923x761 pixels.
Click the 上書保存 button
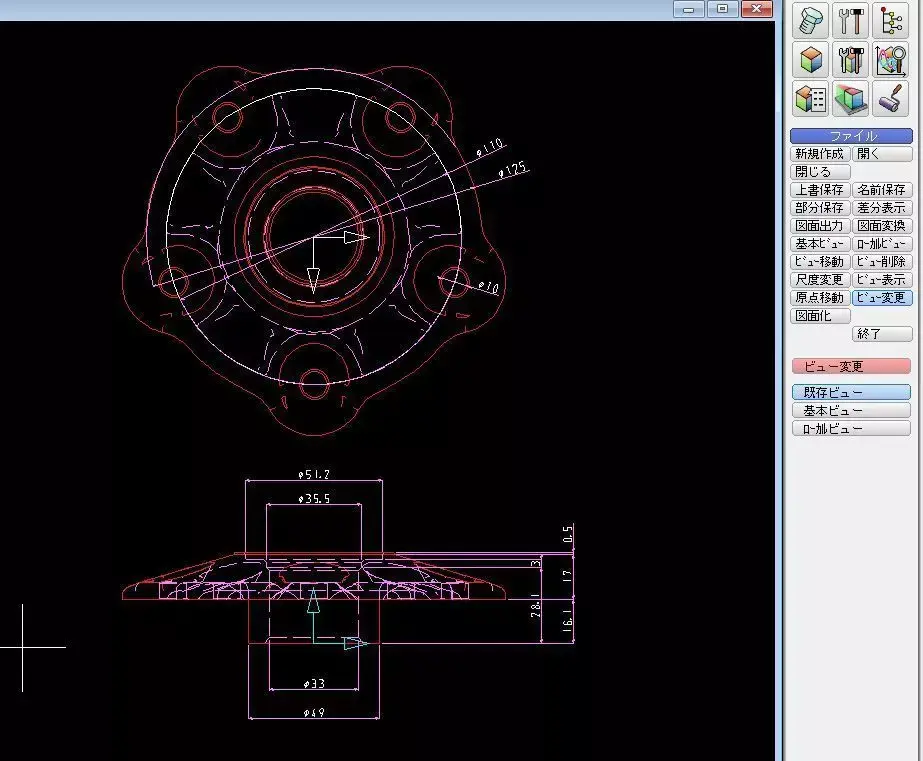point(820,190)
